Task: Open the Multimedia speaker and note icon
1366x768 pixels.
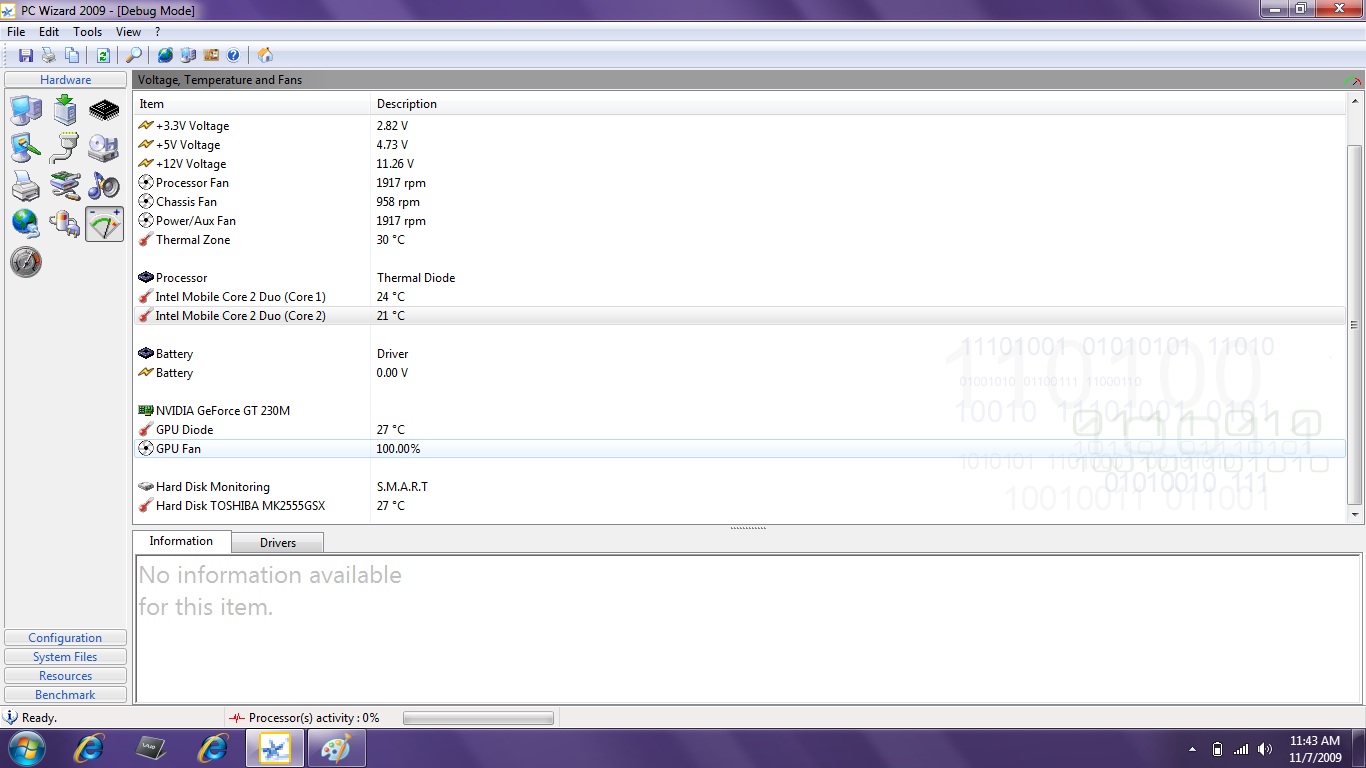Action: pos(104,186)
